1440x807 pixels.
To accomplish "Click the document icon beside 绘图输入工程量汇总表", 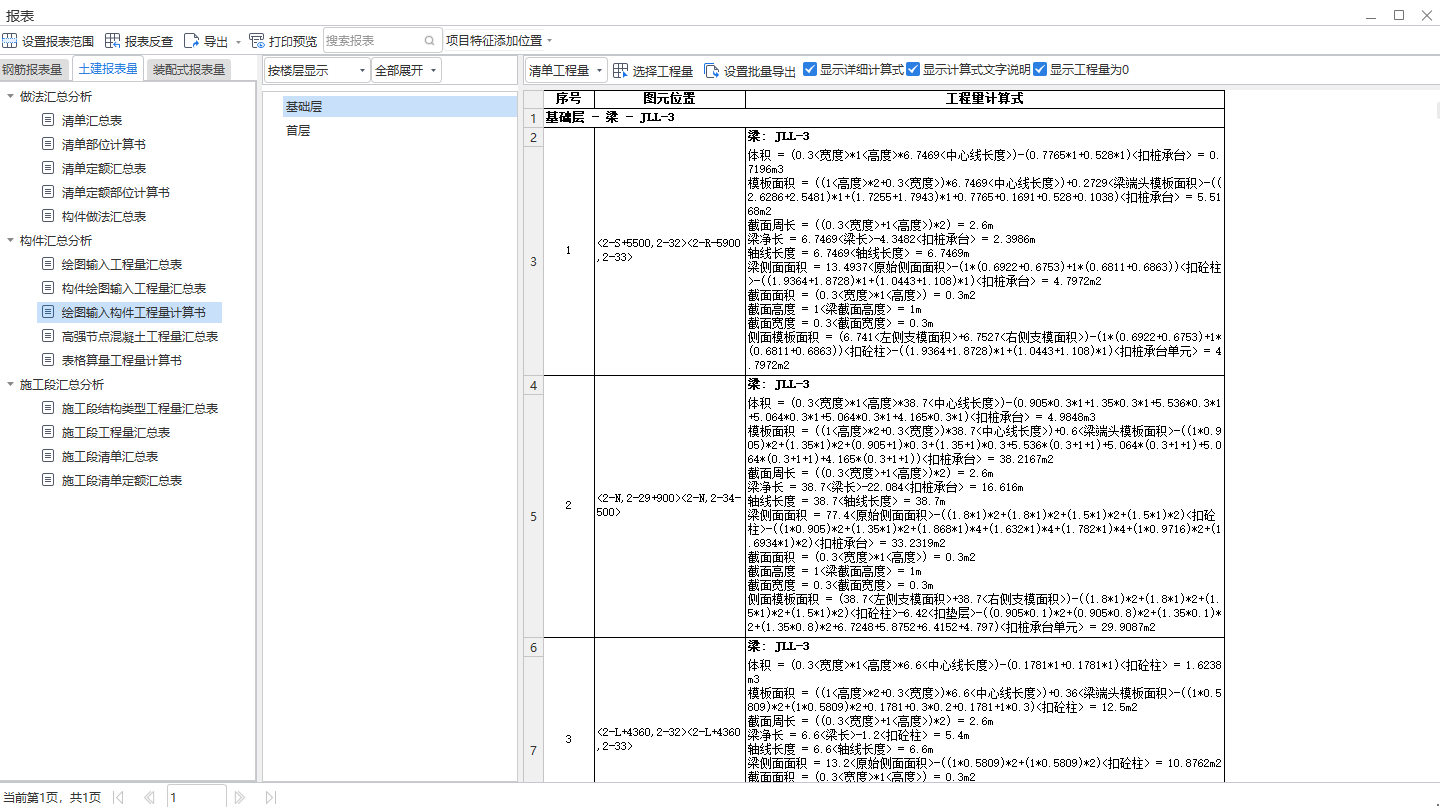I will (x=48, y=264).
